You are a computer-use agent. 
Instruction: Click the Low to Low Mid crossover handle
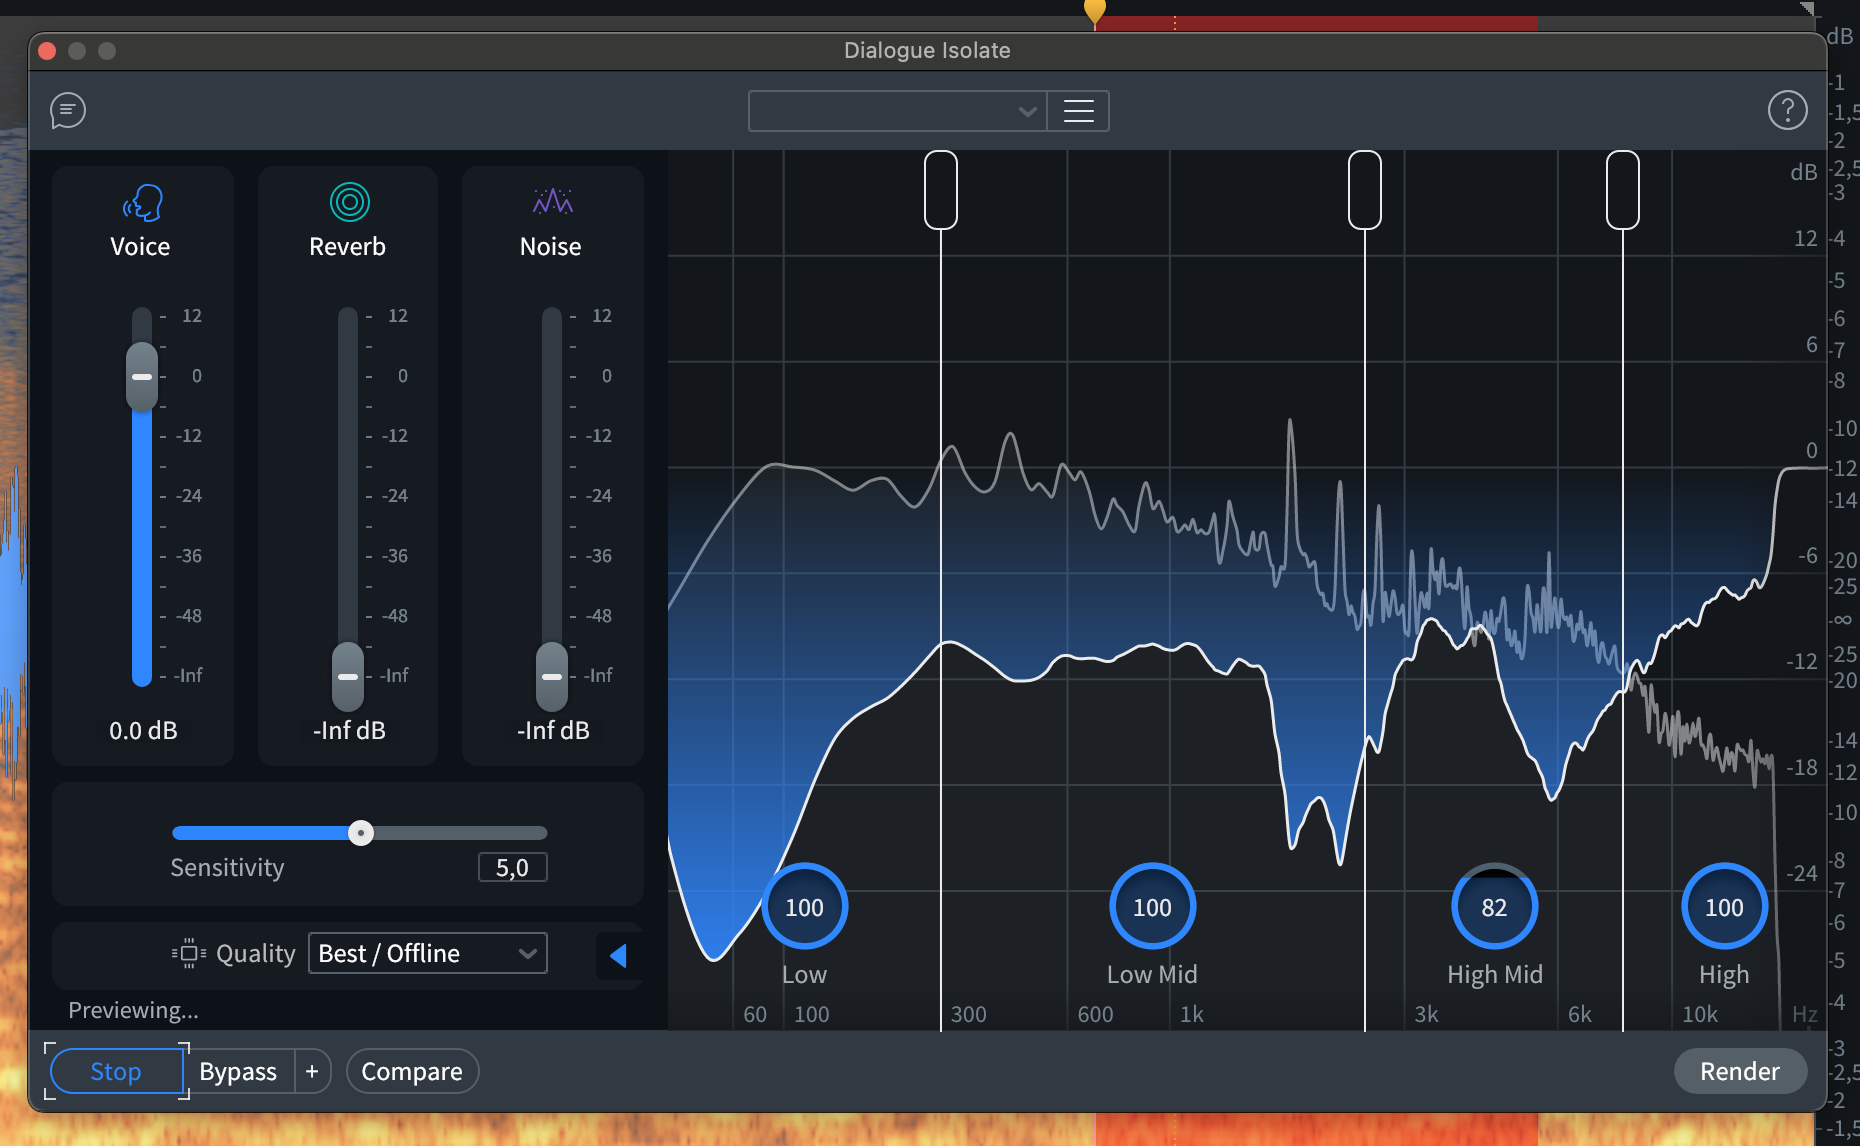click(941, 190)
